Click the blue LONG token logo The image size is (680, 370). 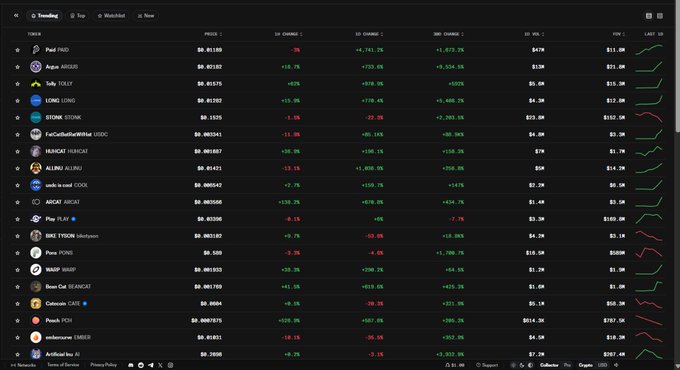(36, 101)
